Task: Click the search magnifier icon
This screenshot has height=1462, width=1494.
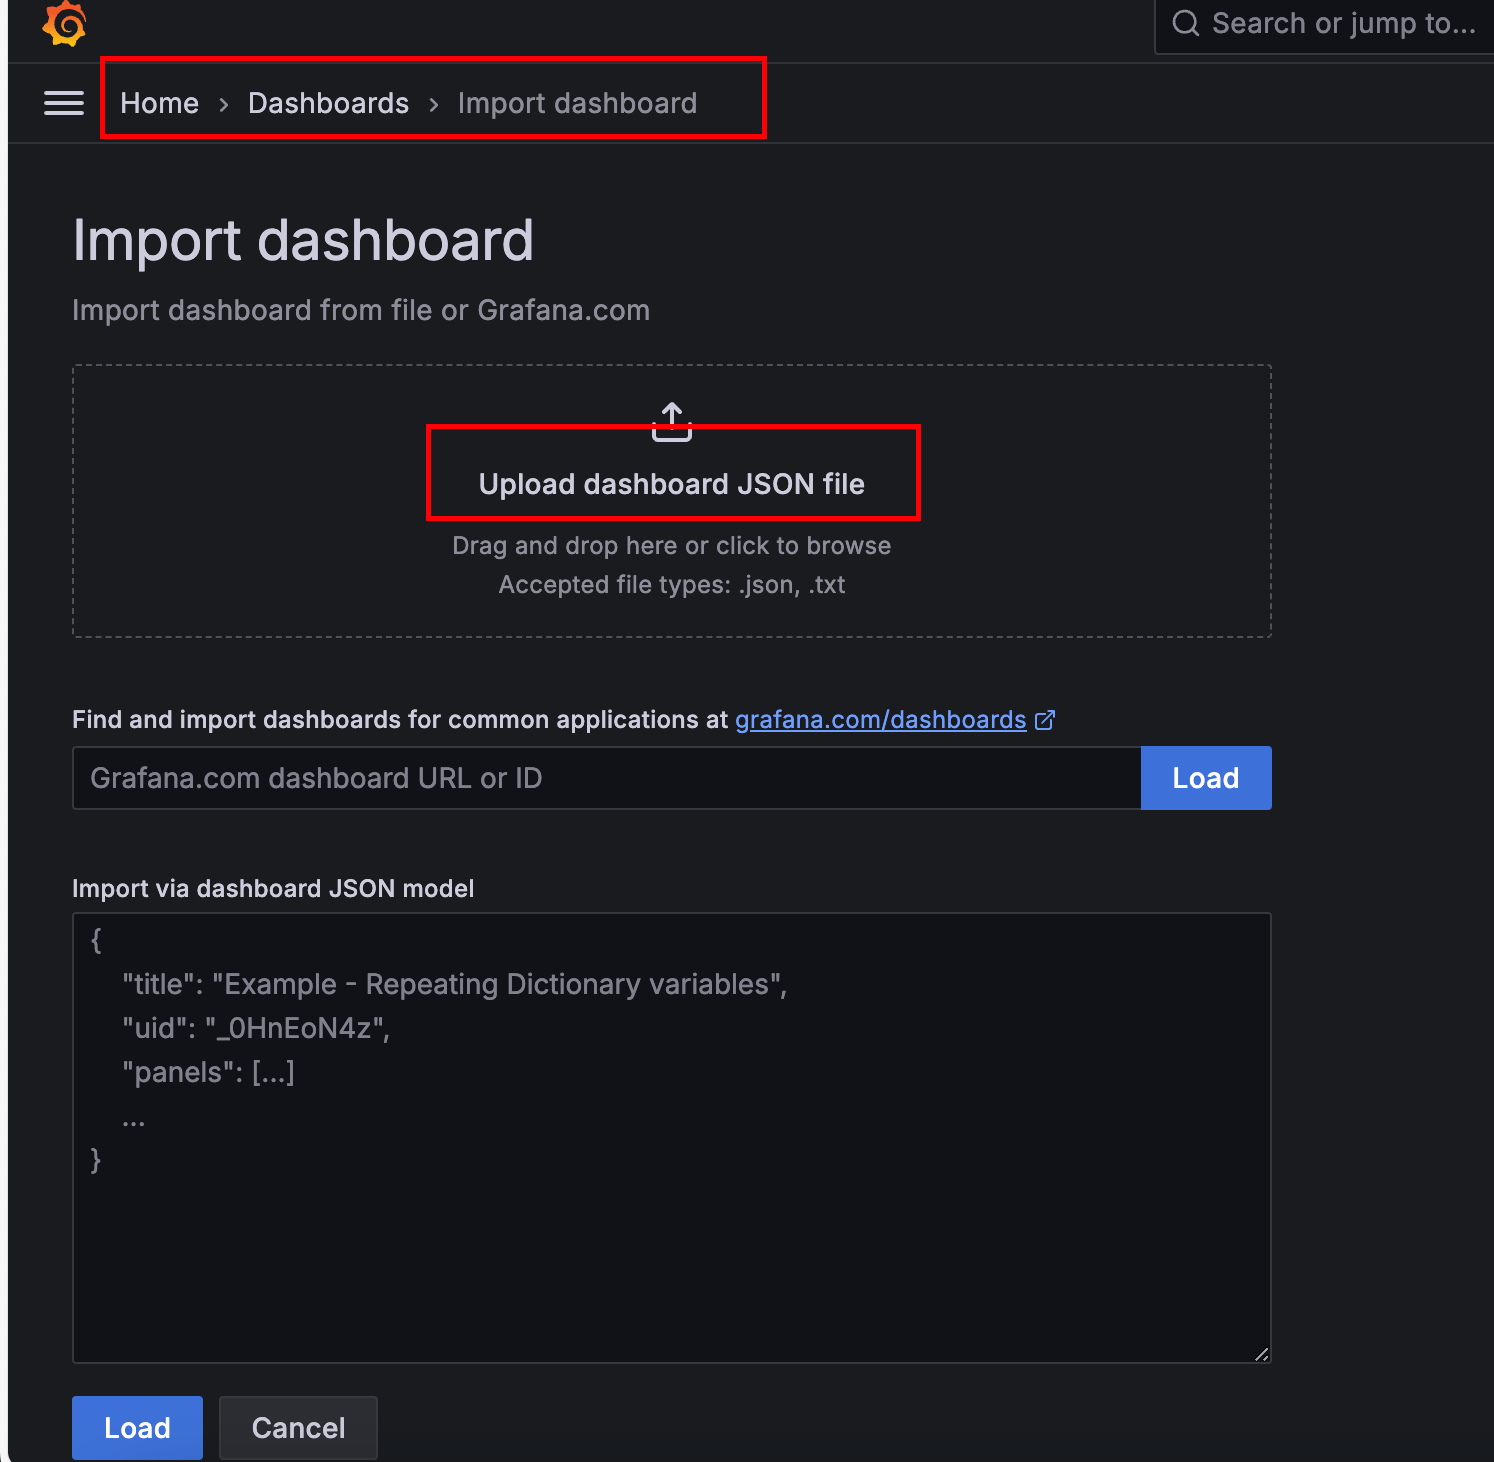Action: [x=1186, y=23]
